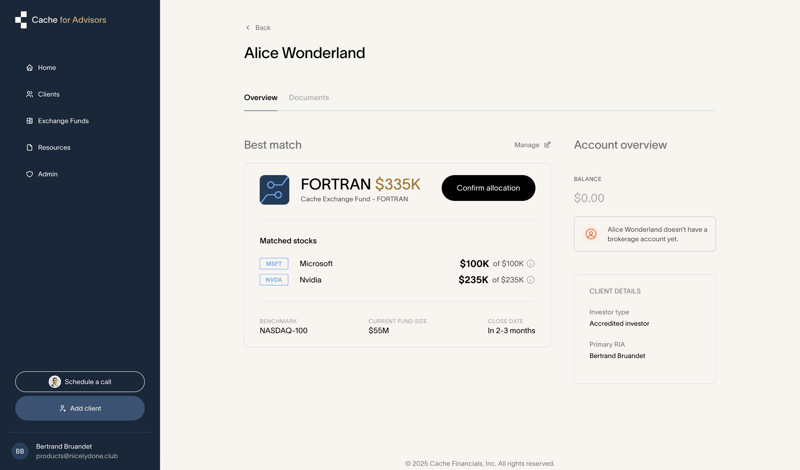Click info icon beside Microsoft amount
Viewport: 800px width, 470px height.
click(x=531, y=264)
